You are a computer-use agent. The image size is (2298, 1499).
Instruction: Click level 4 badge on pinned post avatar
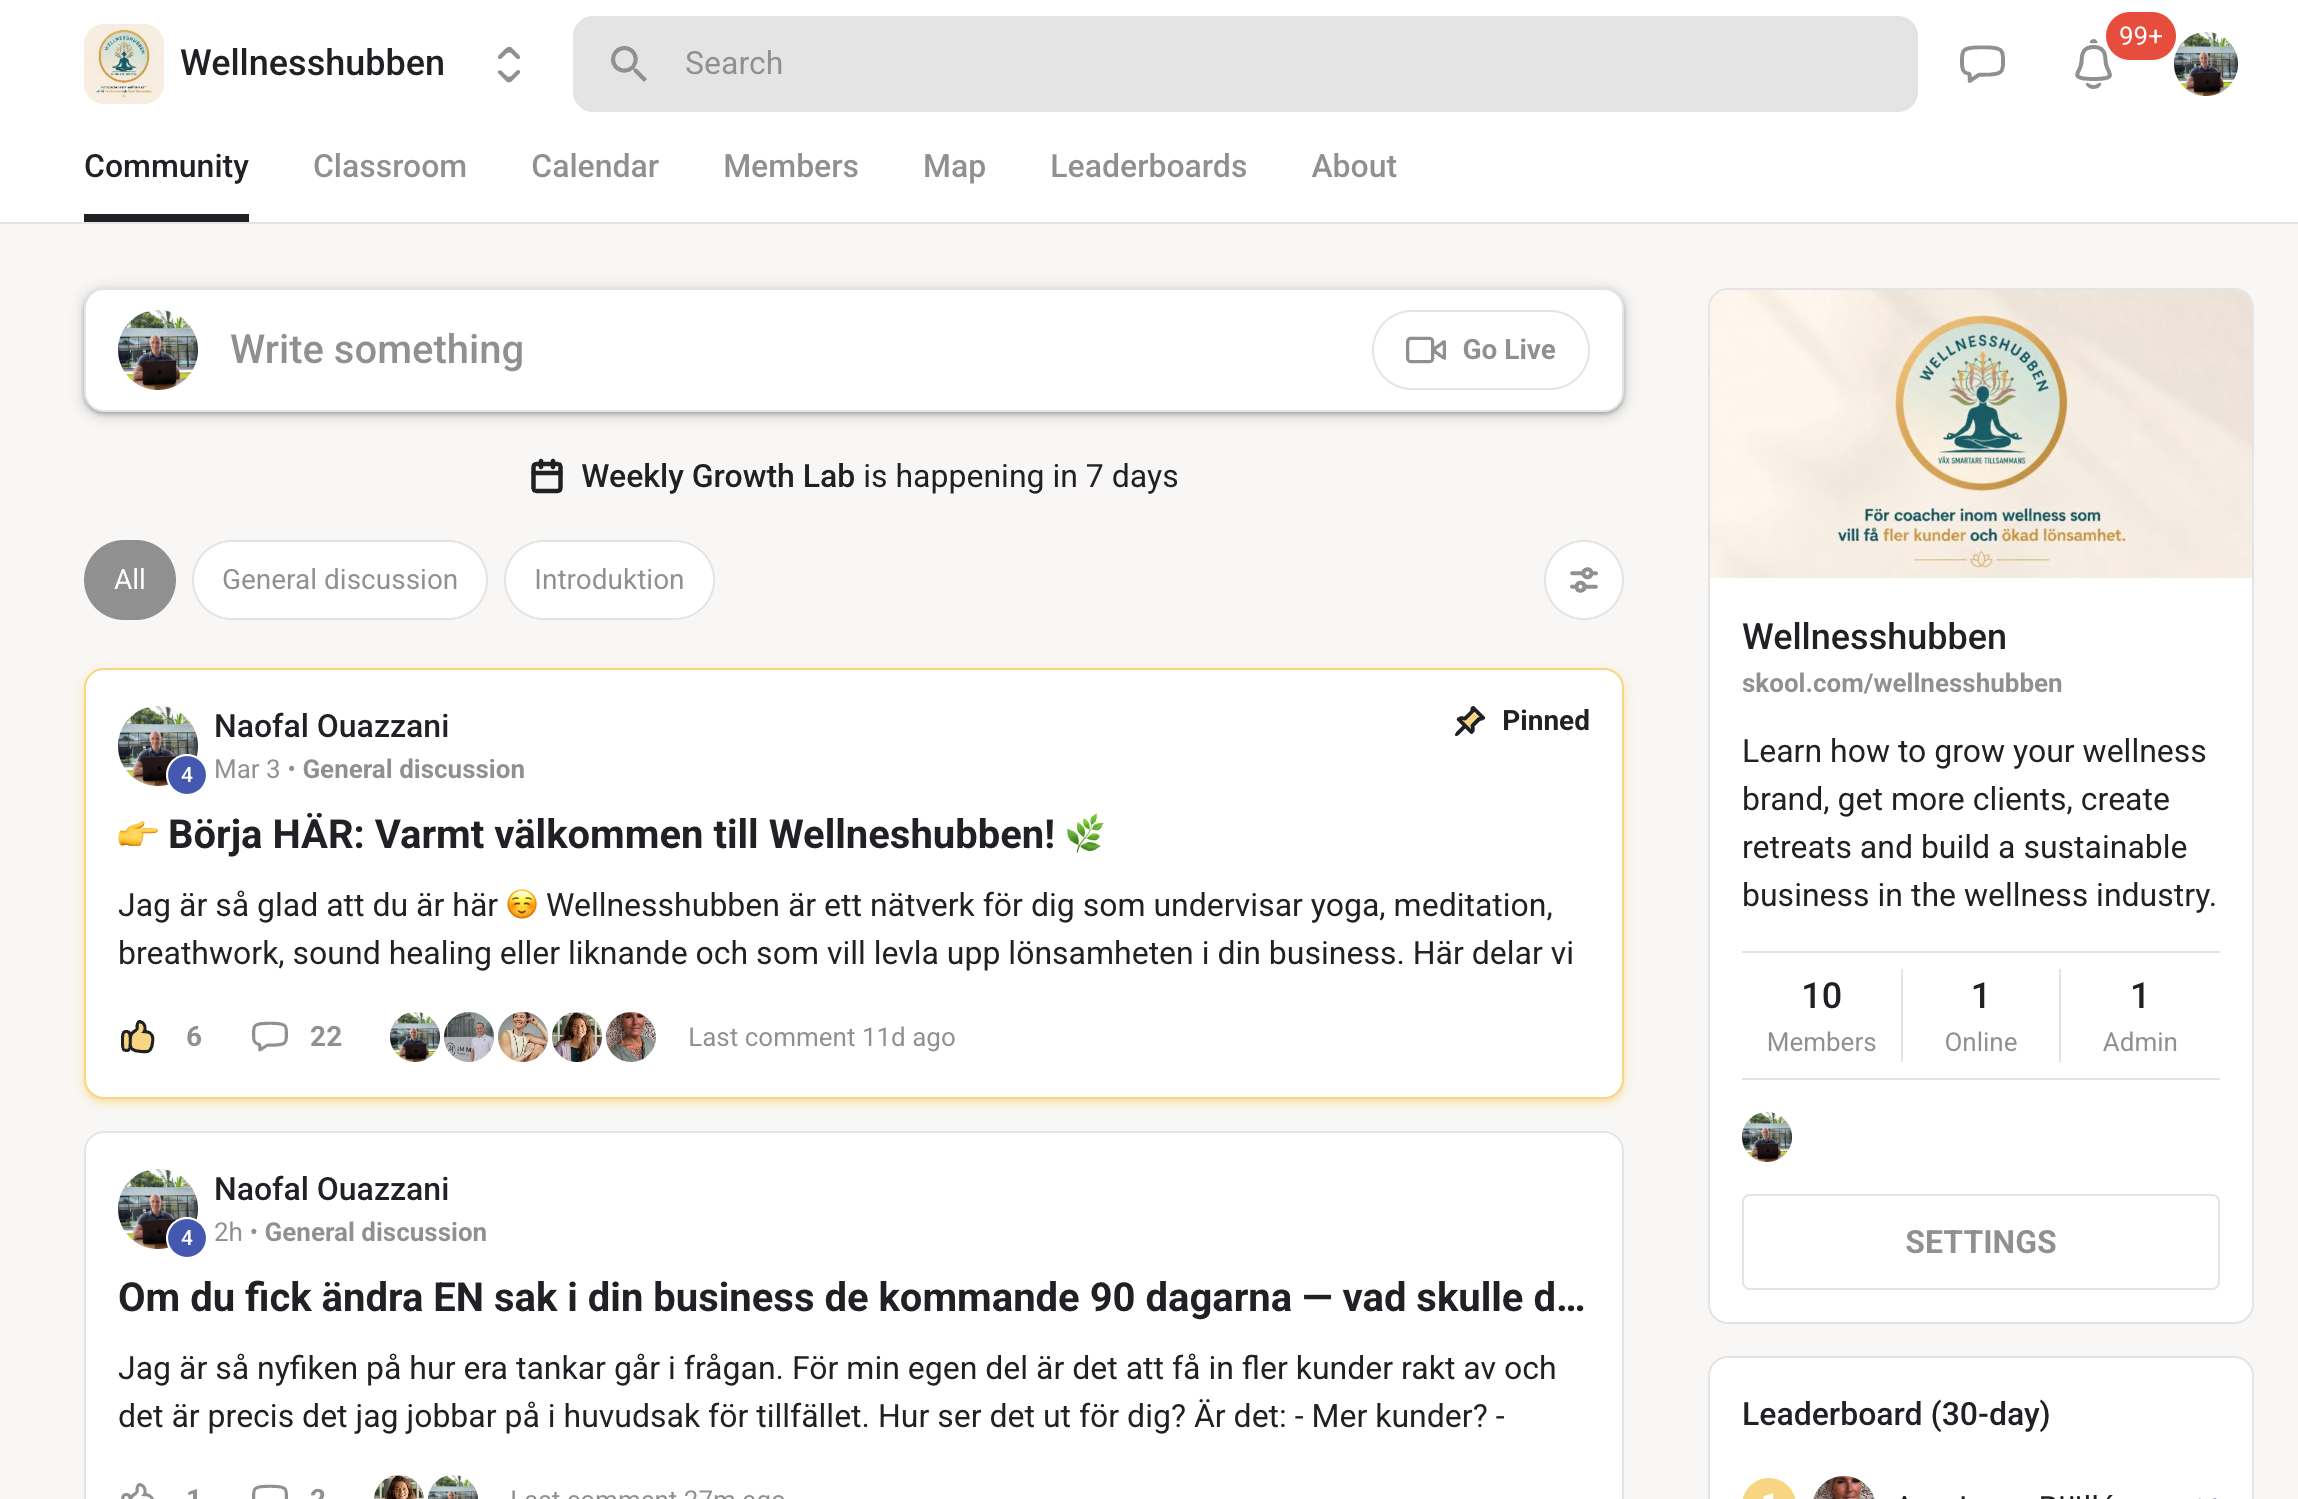click(187, 774)
